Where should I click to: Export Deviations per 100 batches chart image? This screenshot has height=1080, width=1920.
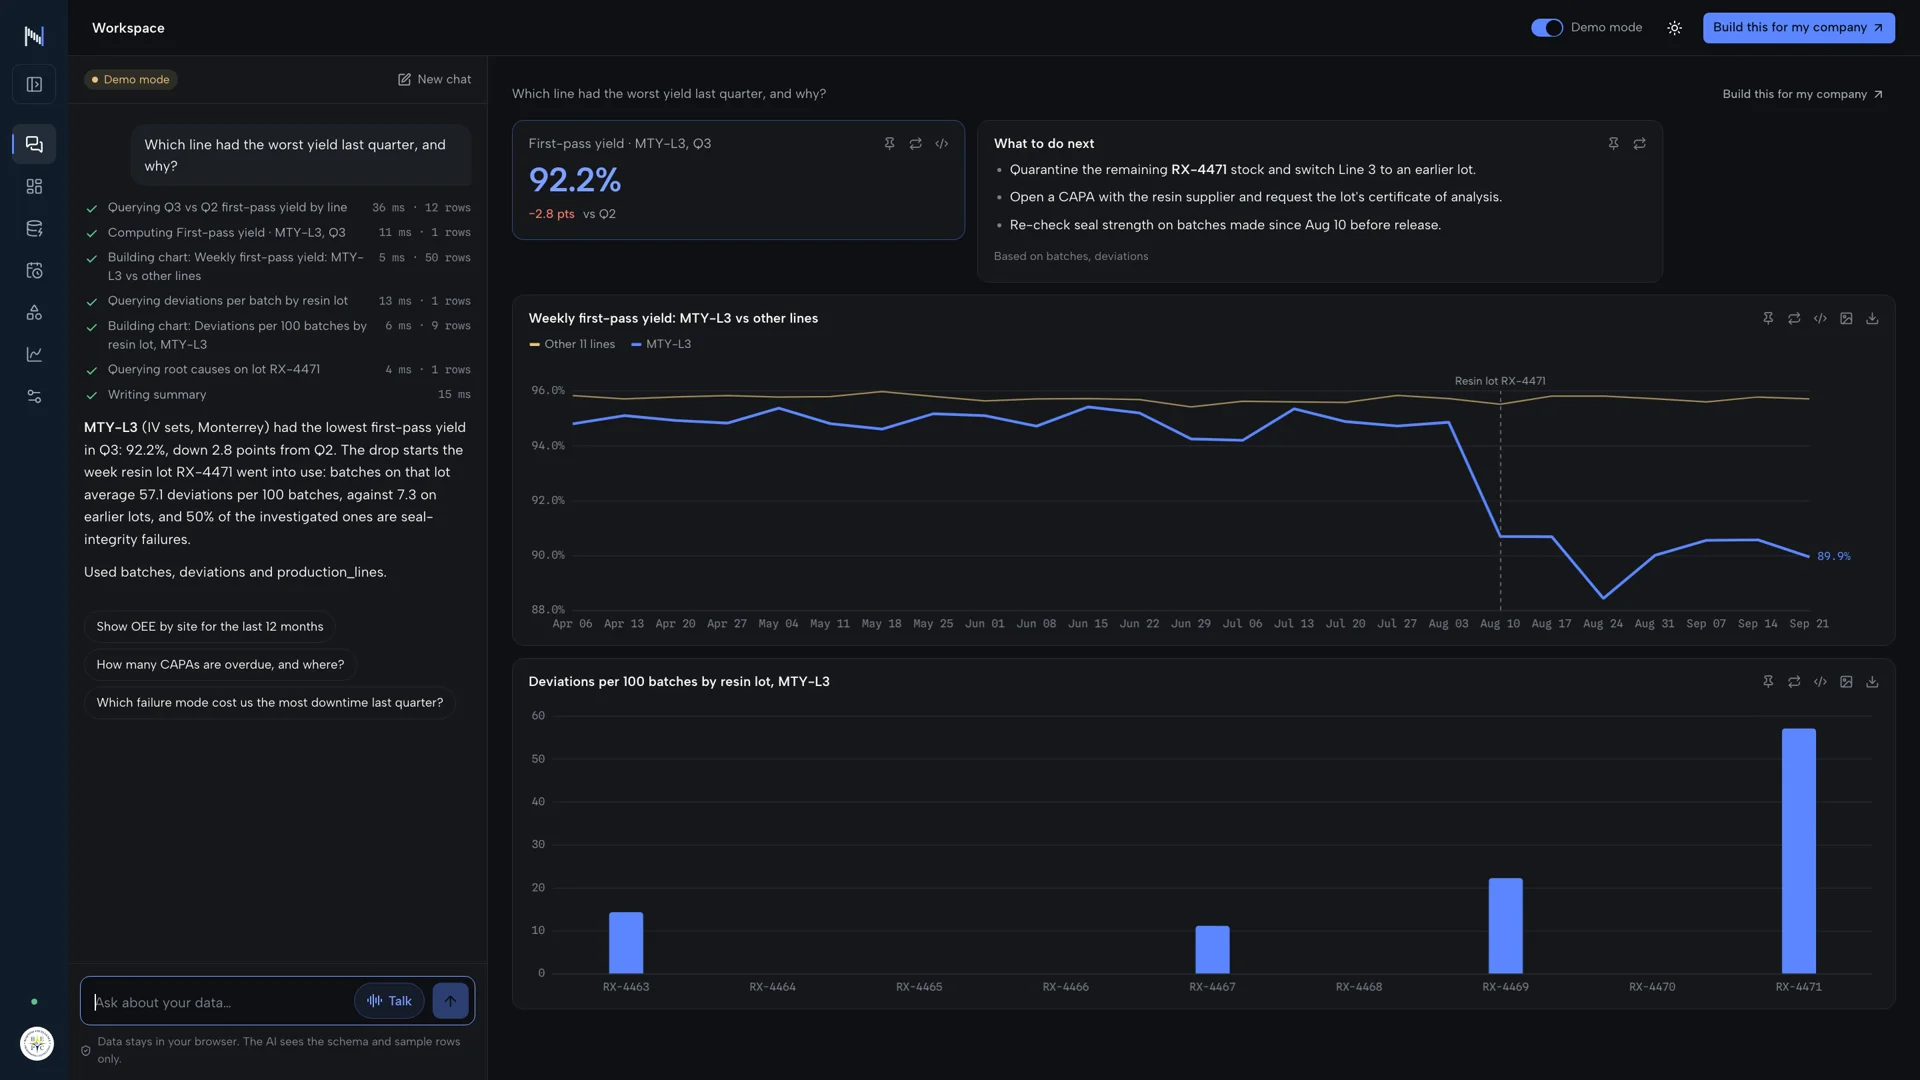(1846, 682)
